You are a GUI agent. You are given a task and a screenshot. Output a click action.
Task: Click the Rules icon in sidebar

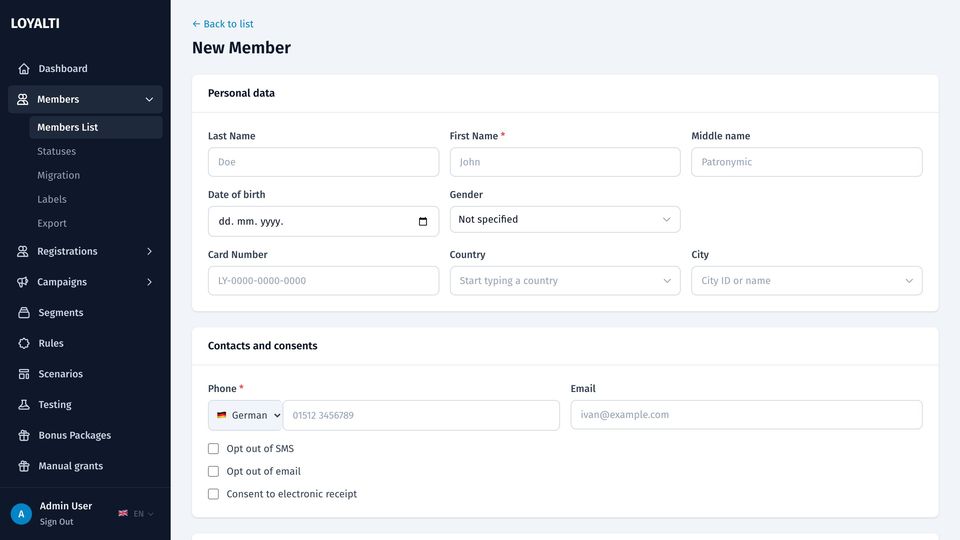click(x=24, y=343)
